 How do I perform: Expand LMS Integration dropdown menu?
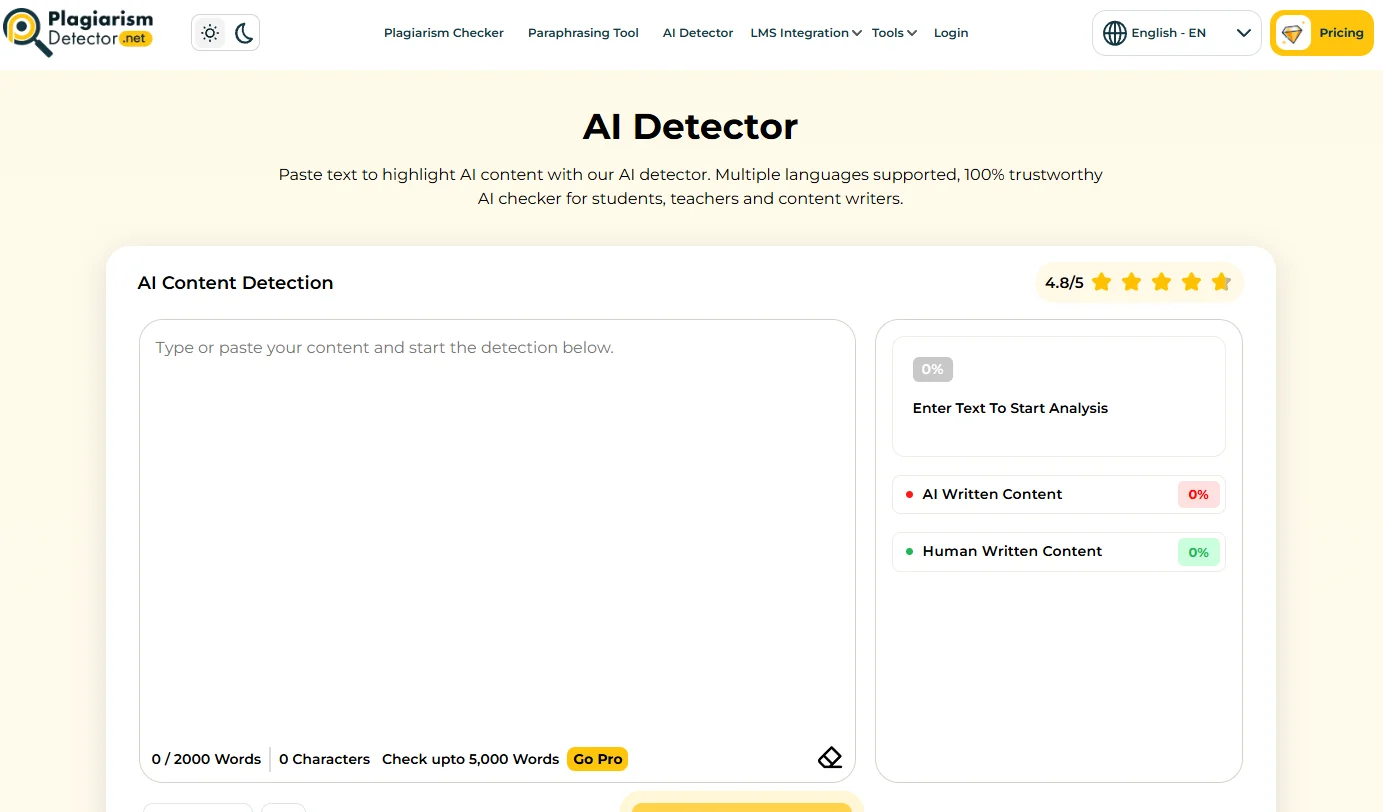806,33
